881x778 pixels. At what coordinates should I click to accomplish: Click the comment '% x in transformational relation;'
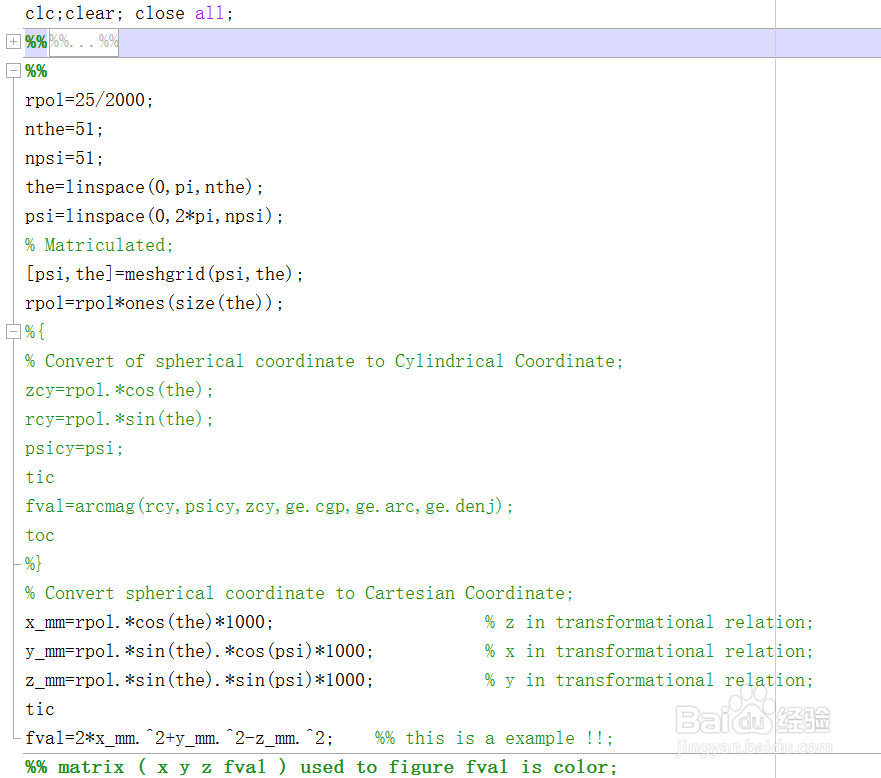click(x=649, y=651)
